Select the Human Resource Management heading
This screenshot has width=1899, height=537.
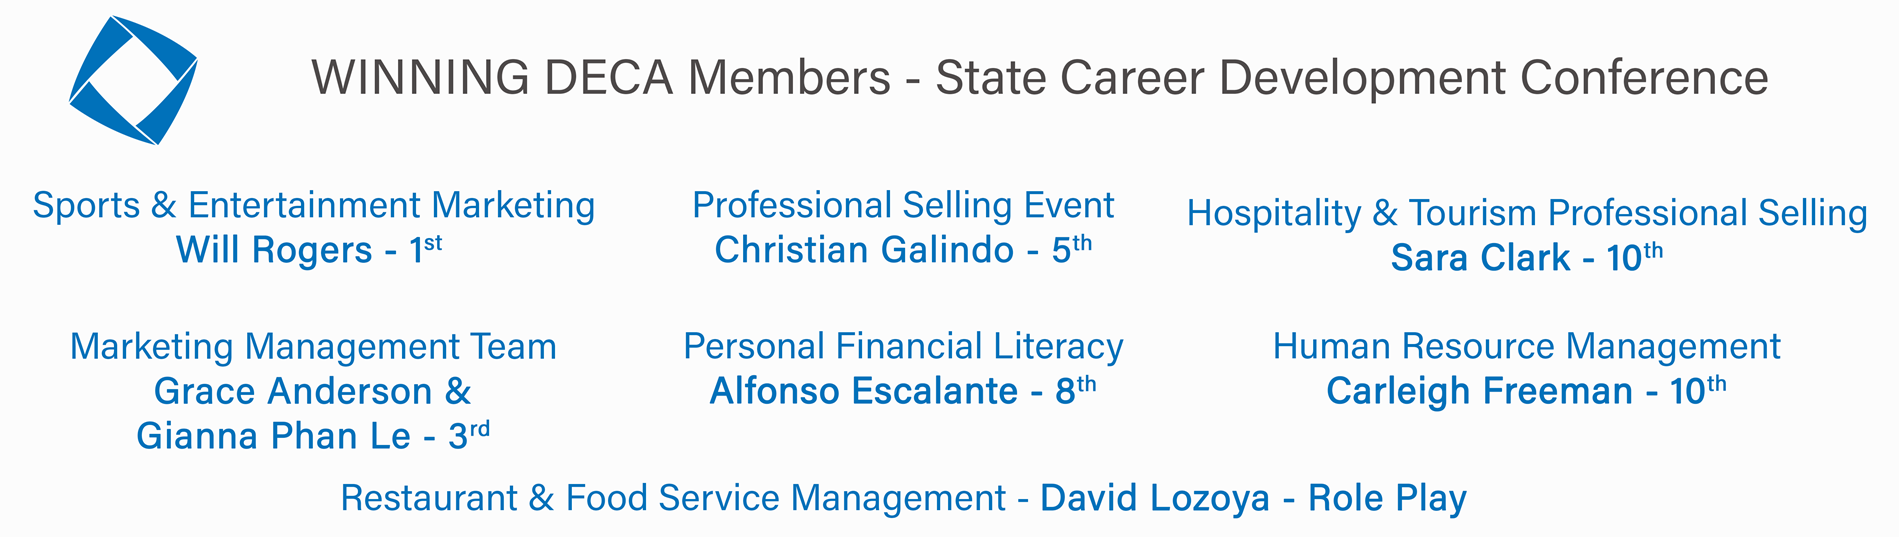pos(1526,347)
